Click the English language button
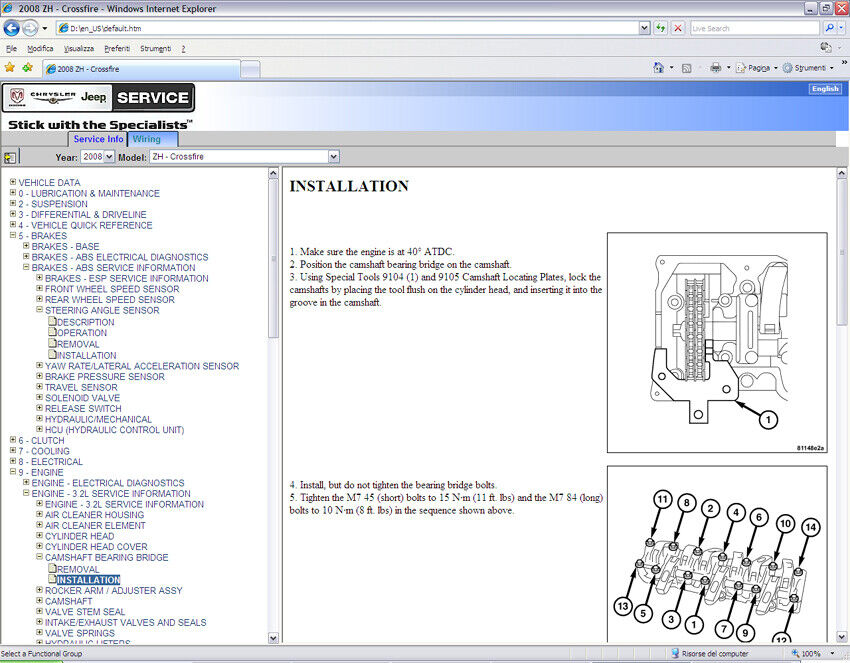Screen dimensions: 850x663 [824, 89]
